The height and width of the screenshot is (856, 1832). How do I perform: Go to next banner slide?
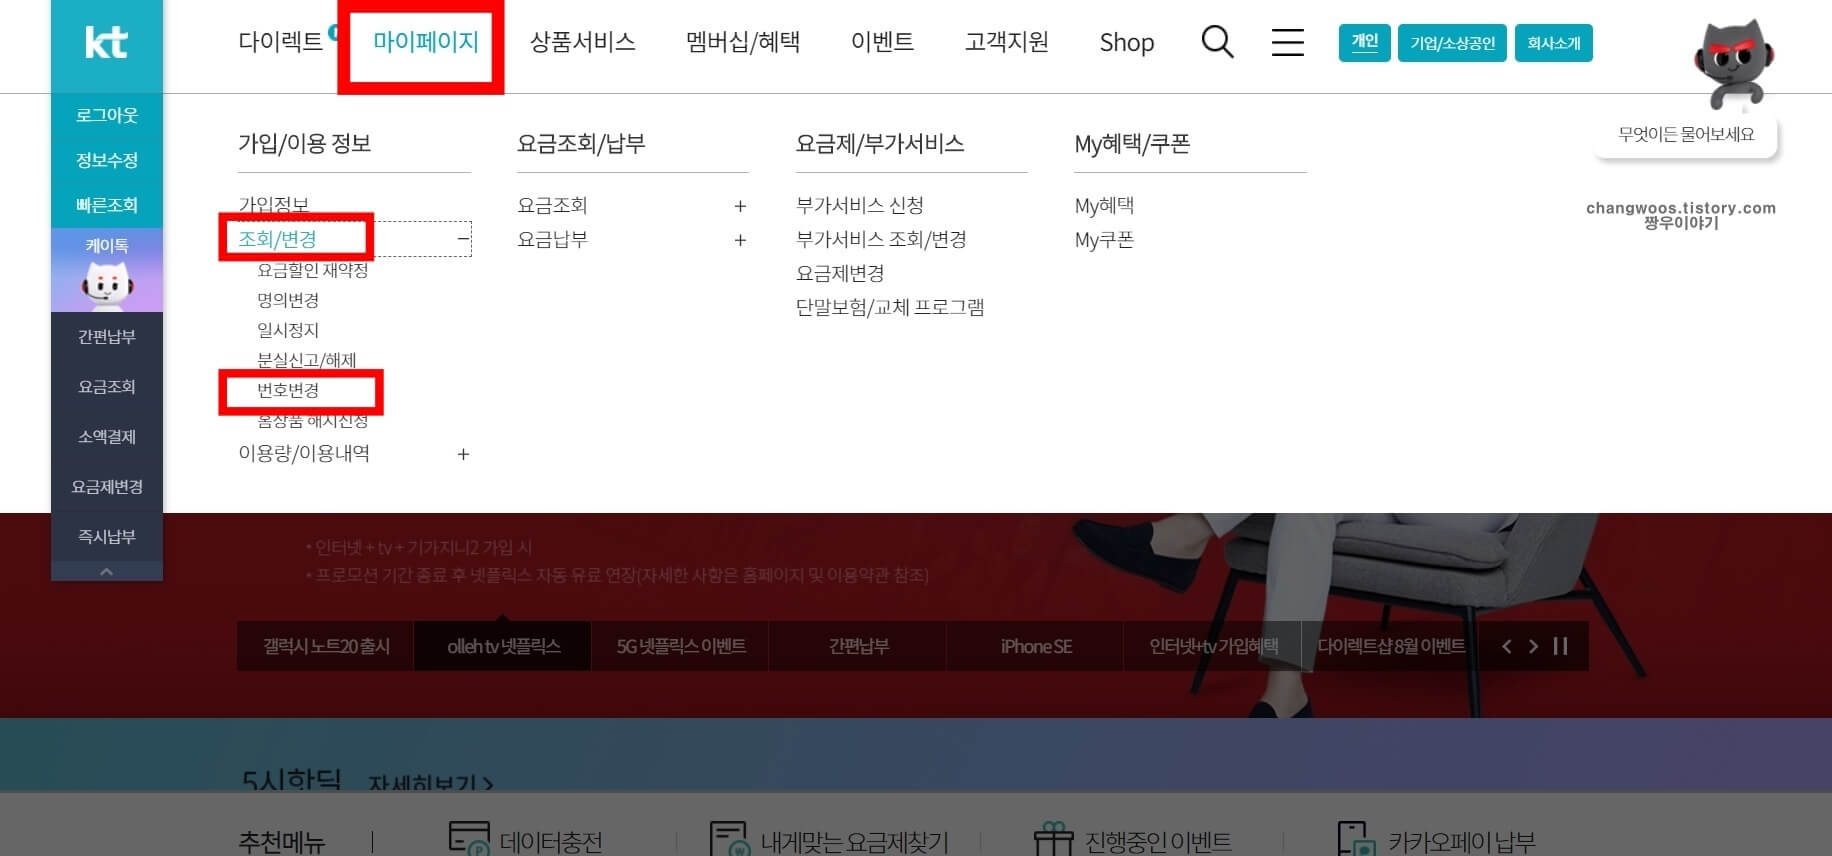coord(1533,646)
